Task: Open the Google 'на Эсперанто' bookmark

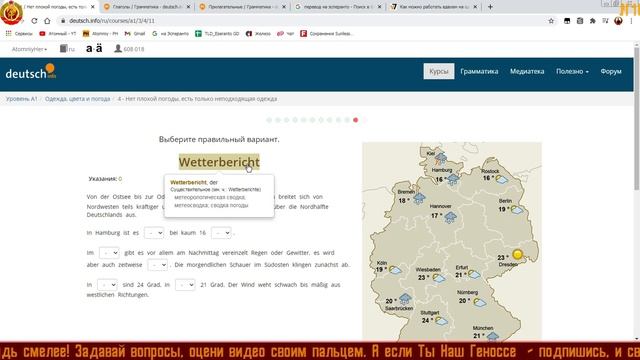Action: coord(170,33)
